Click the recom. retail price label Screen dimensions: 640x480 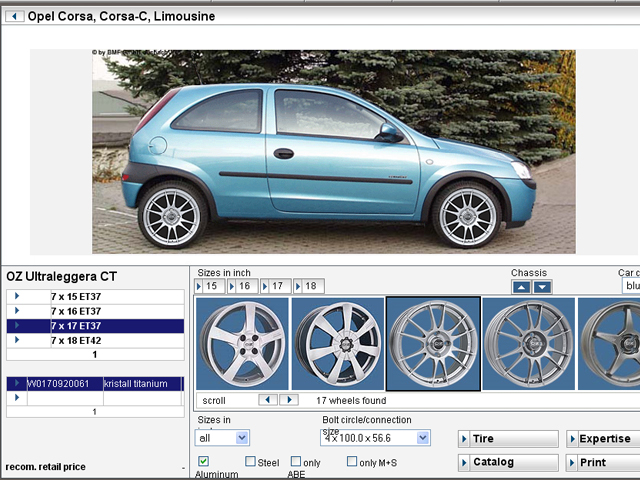coord(46,467)
